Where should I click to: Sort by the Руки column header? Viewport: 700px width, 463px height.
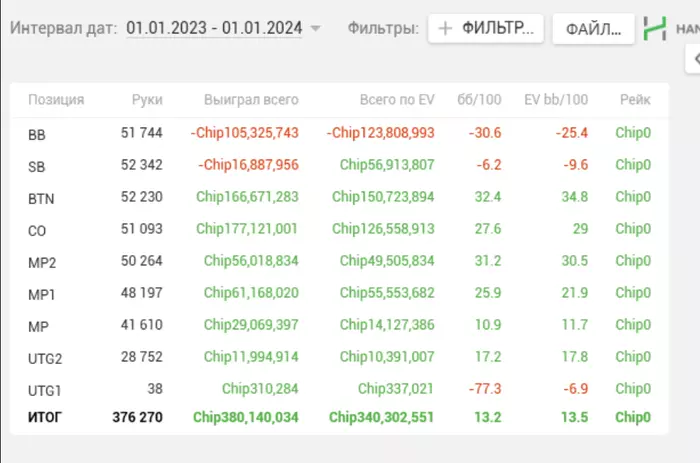click(x=147, y=100)
